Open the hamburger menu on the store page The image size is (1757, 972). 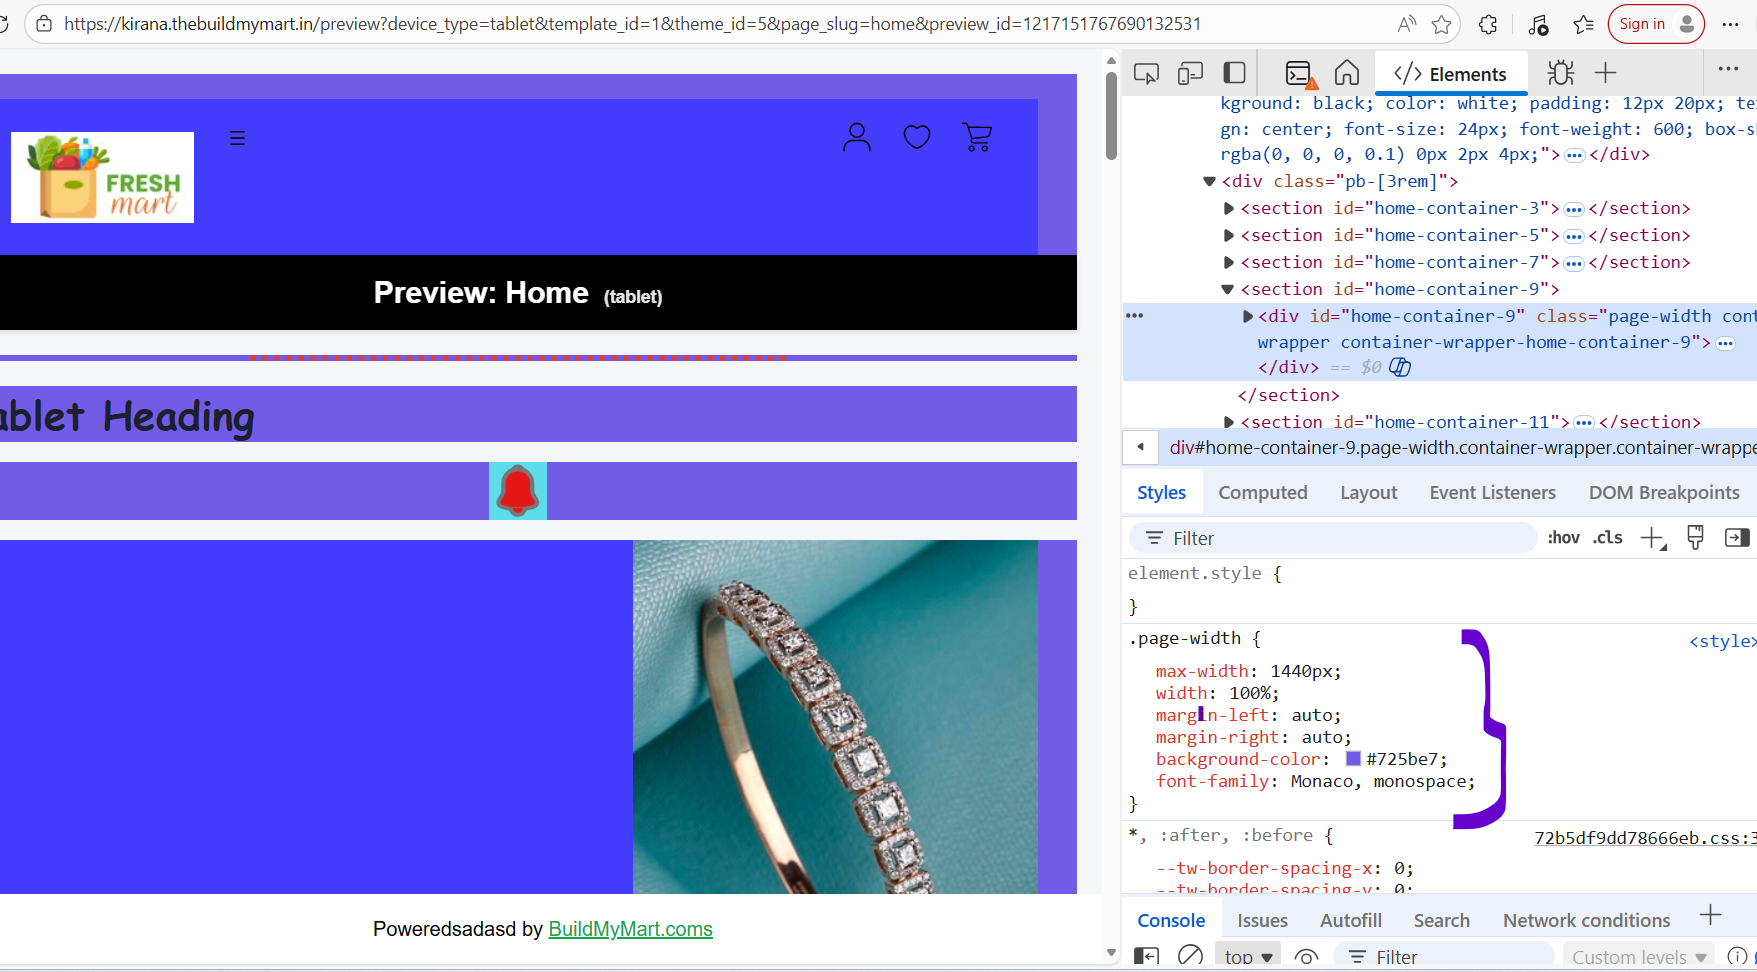coord(237,138)
